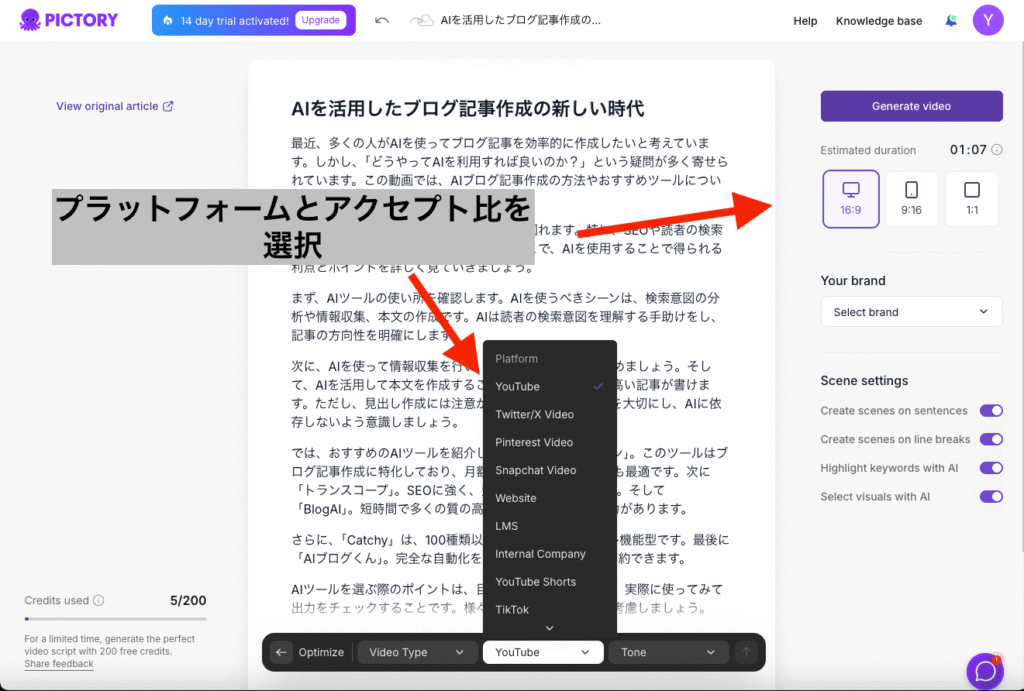The image size is (1024, 691).
Task: Toggle Highlight keywords with AI
Action: point(991,468)
